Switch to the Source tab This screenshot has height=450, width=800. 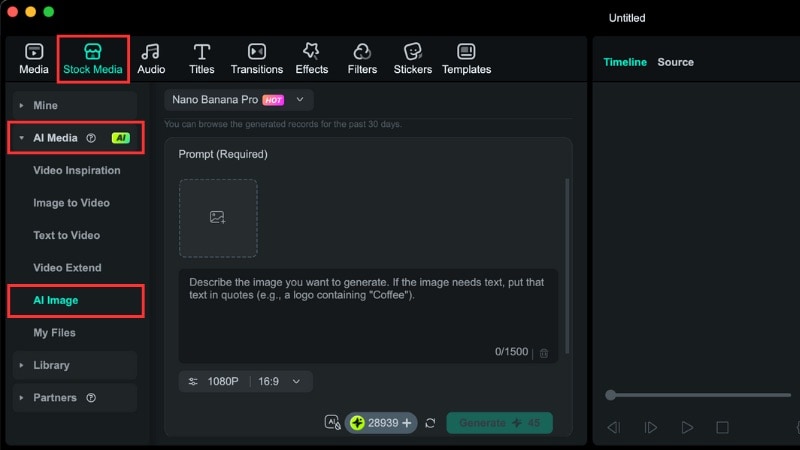675,62
